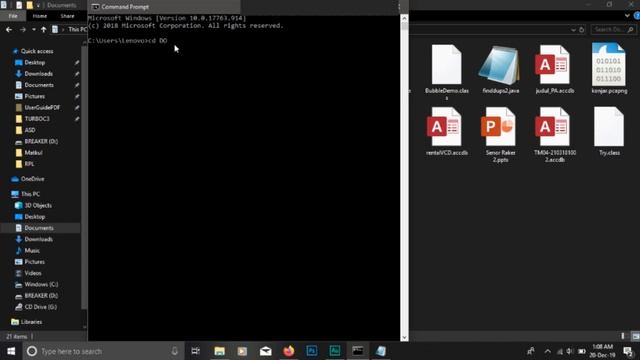Select TM04 accdb database file
This screenshot has height=360, width=640.
(554, 135)
